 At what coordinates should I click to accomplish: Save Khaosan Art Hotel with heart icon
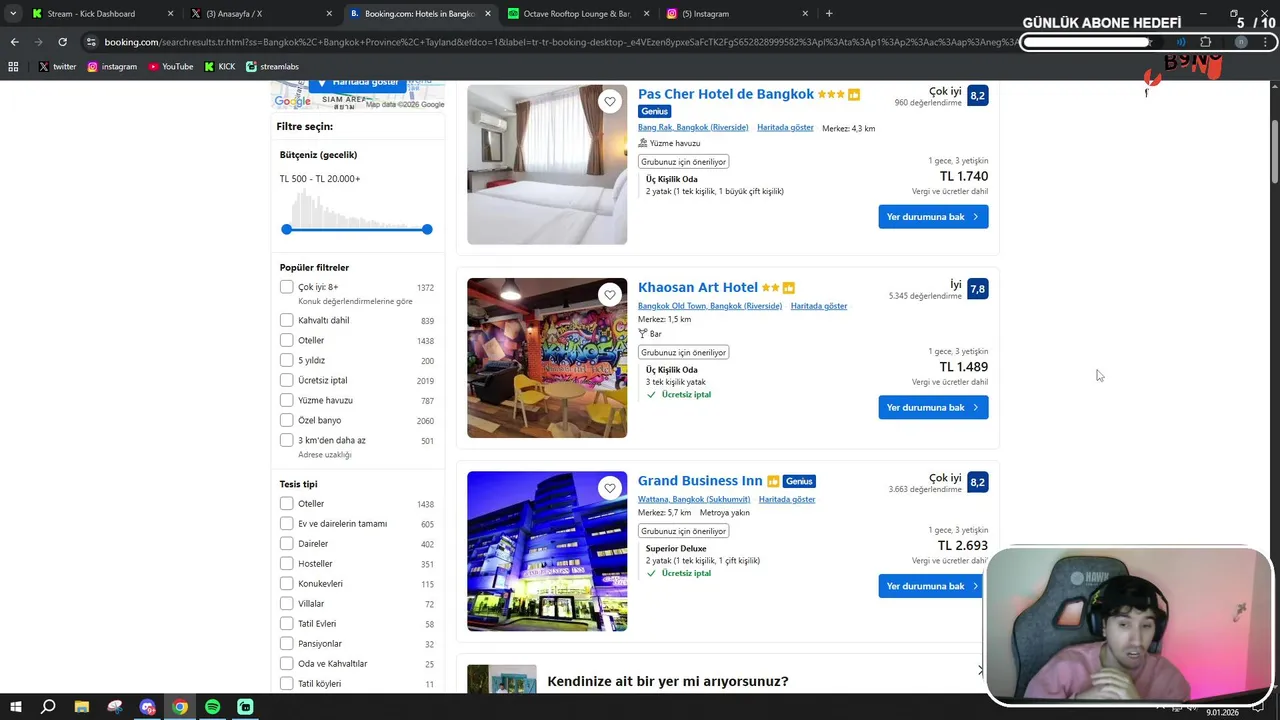click(x=610, y=295)
